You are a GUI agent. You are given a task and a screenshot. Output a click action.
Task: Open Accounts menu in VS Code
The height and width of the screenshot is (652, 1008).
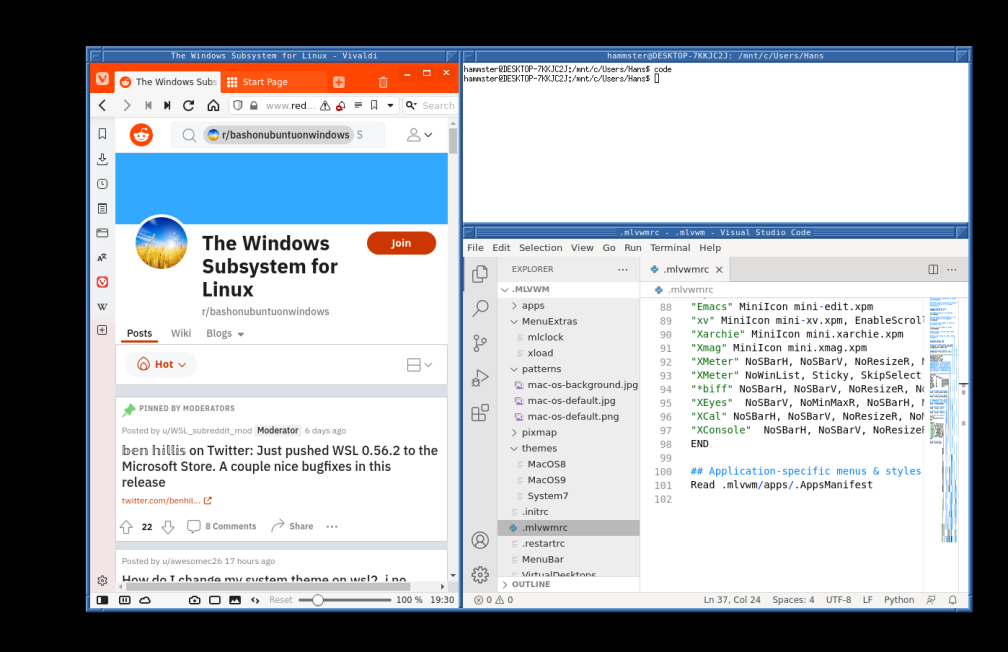[480, 540]
